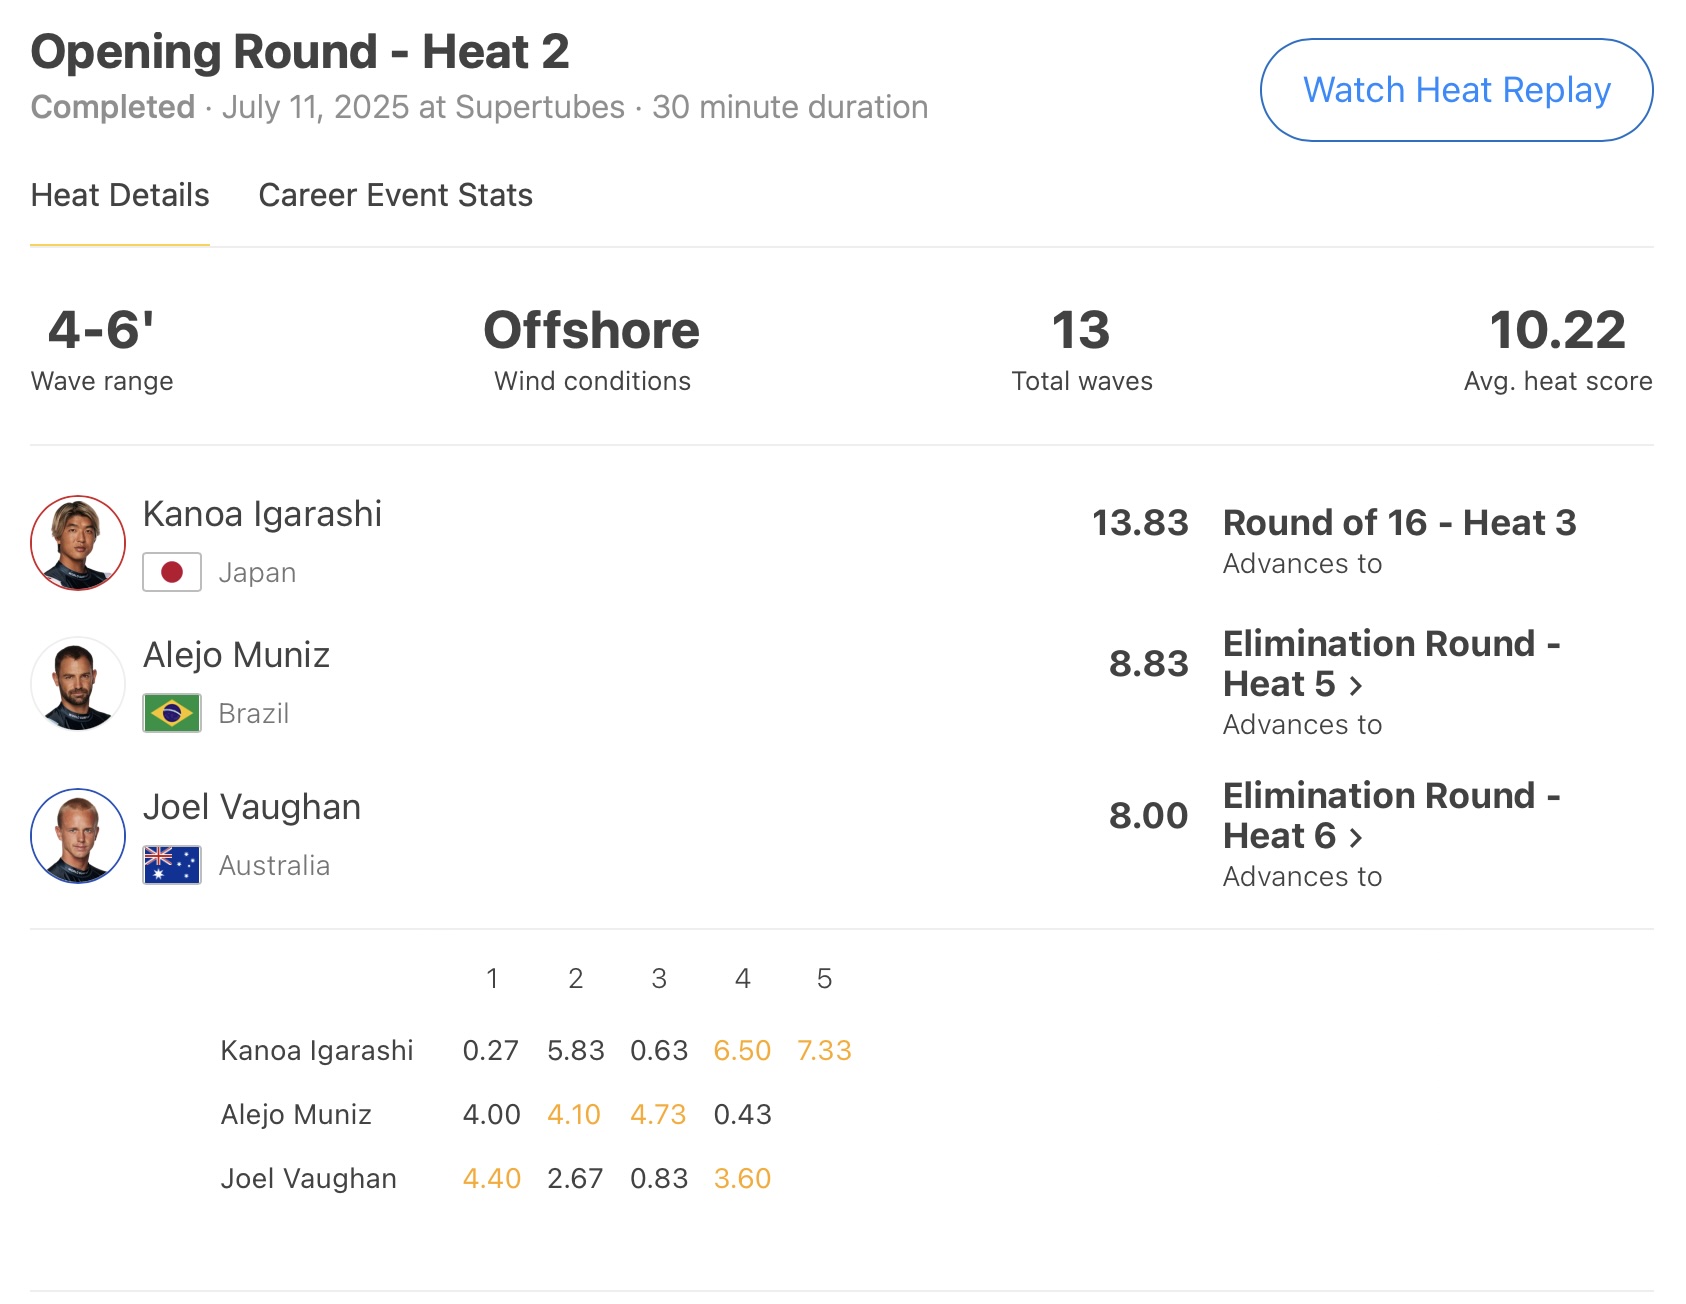This screenshot has width=1686, height=1304.
Task: Open Kanoa Igarashi's athlete name link
Action: [262, 514]
